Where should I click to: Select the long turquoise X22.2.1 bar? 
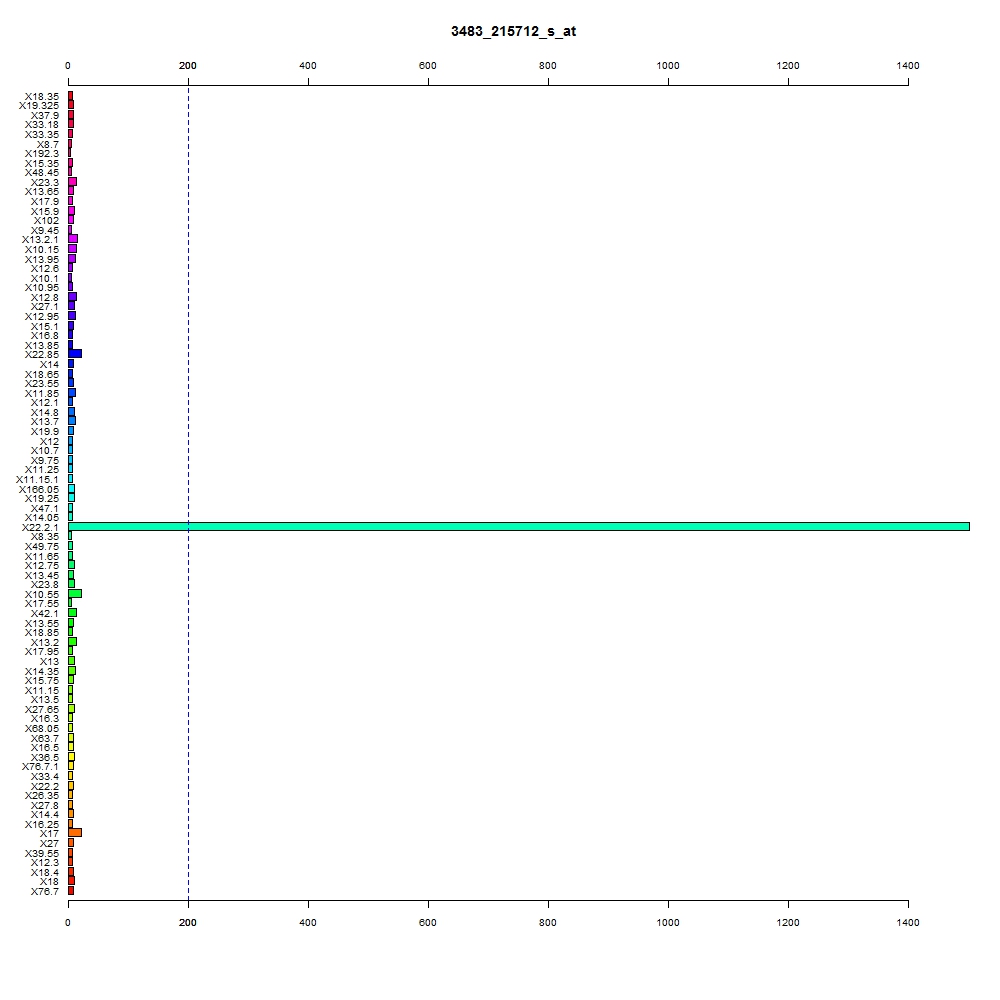pos(519,526)
